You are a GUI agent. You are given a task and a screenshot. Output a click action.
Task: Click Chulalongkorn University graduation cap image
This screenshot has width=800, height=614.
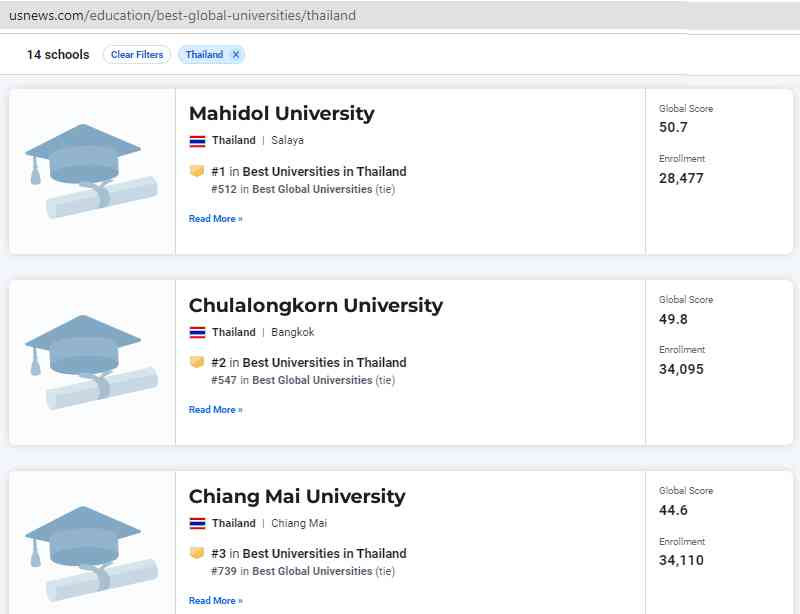tap(91, 361)
